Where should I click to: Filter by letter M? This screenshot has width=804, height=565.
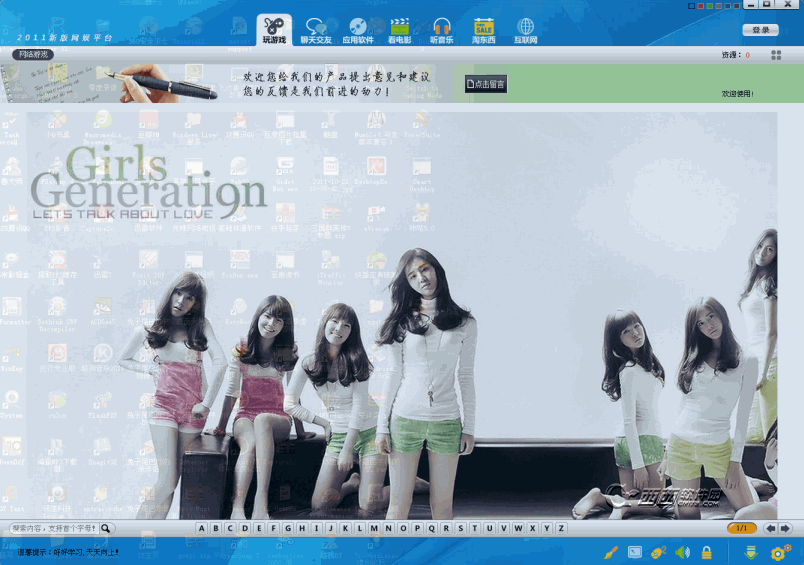click(x=374, y=528)
